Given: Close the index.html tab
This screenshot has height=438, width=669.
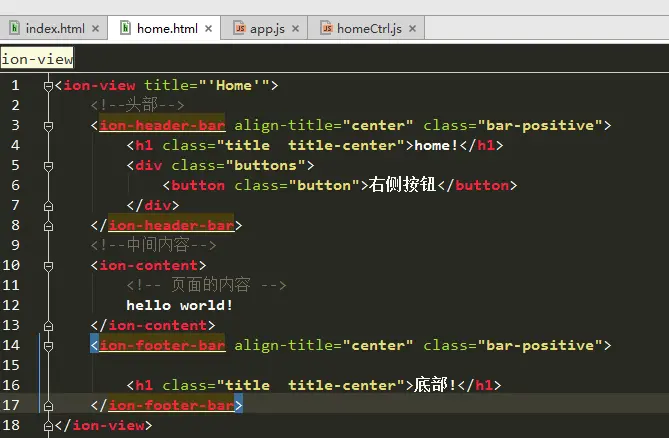Looking at the screenshot, I should (x=96, y=29).
